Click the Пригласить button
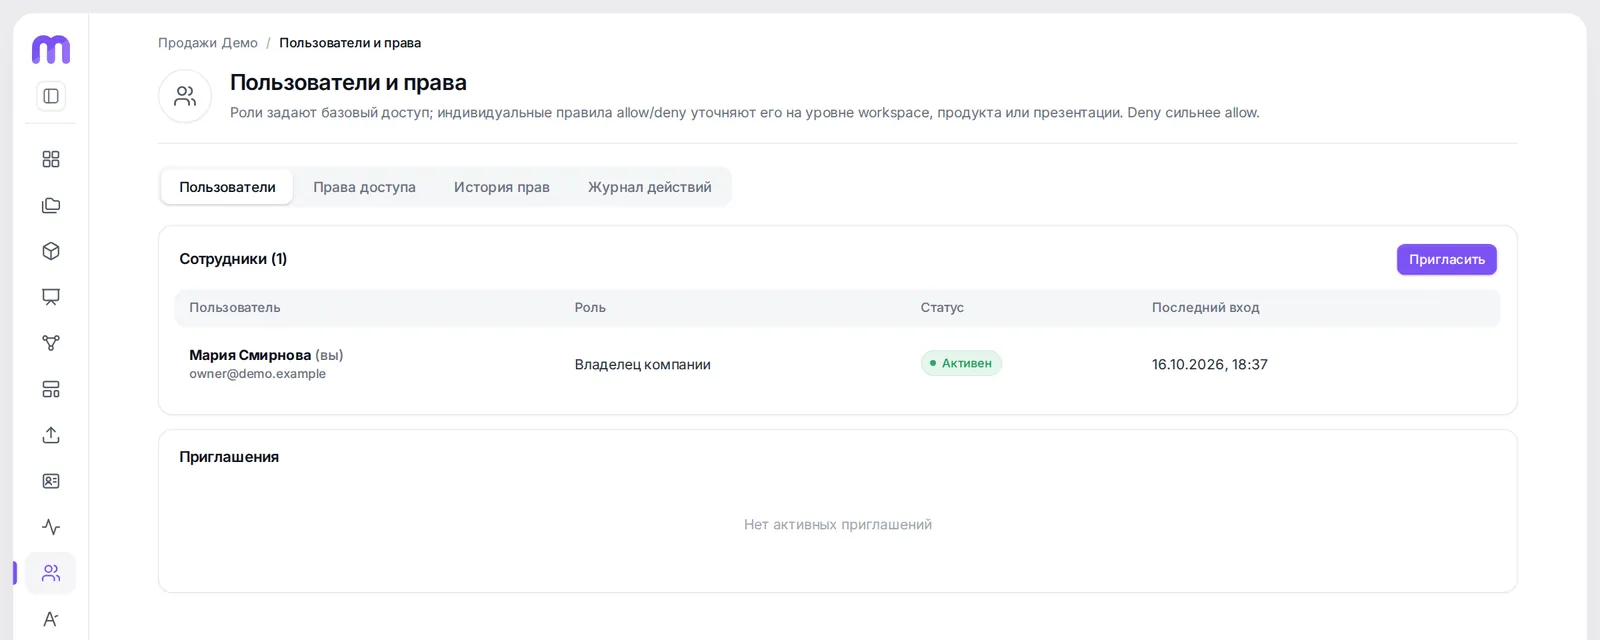The width and height of the screenshot is (1600, 640). click(1447, 259)
